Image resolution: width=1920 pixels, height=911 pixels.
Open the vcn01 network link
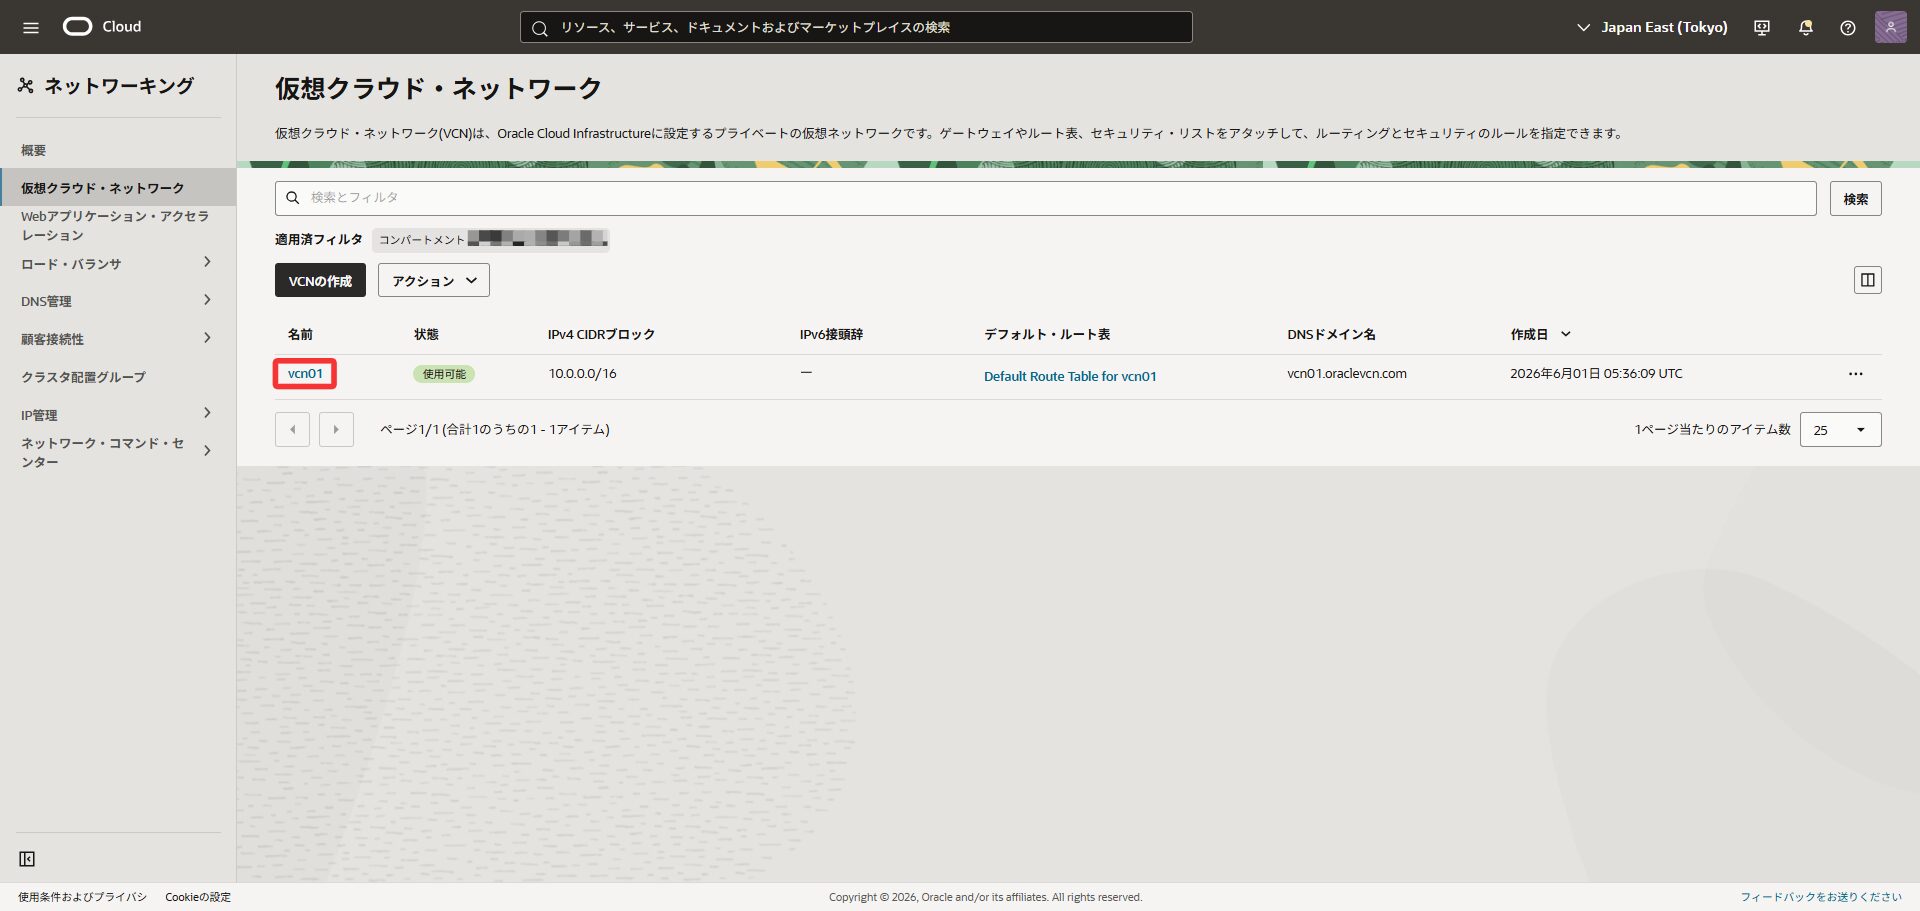(x=305, y=374)
